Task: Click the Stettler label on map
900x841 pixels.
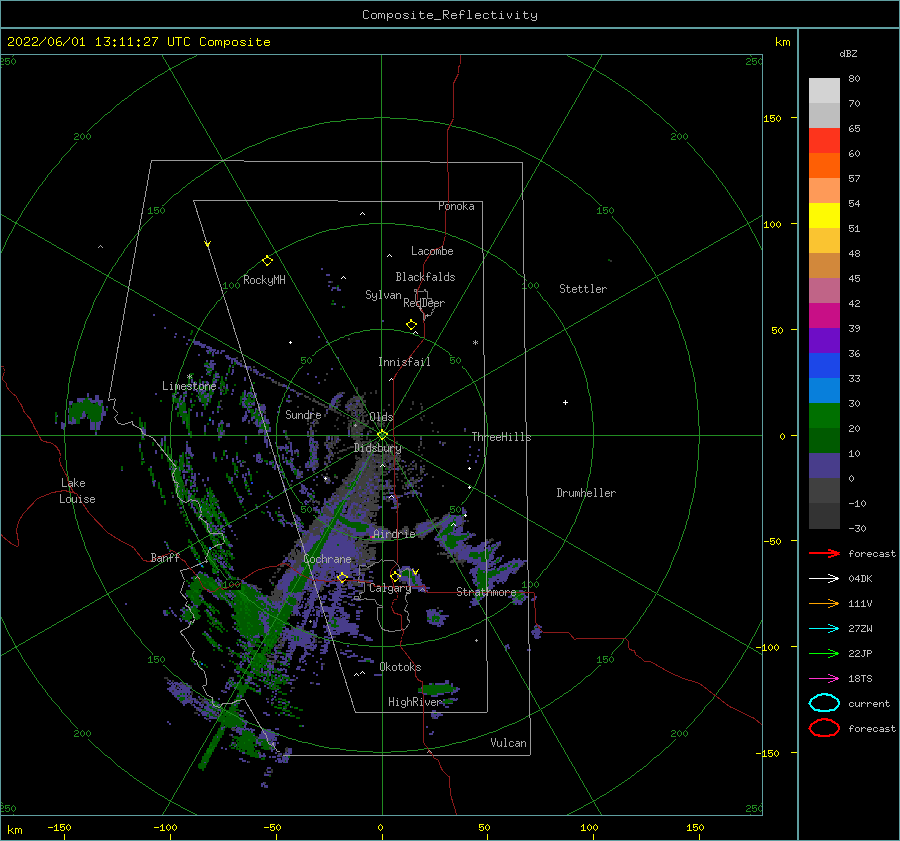Action: point(583,289)
